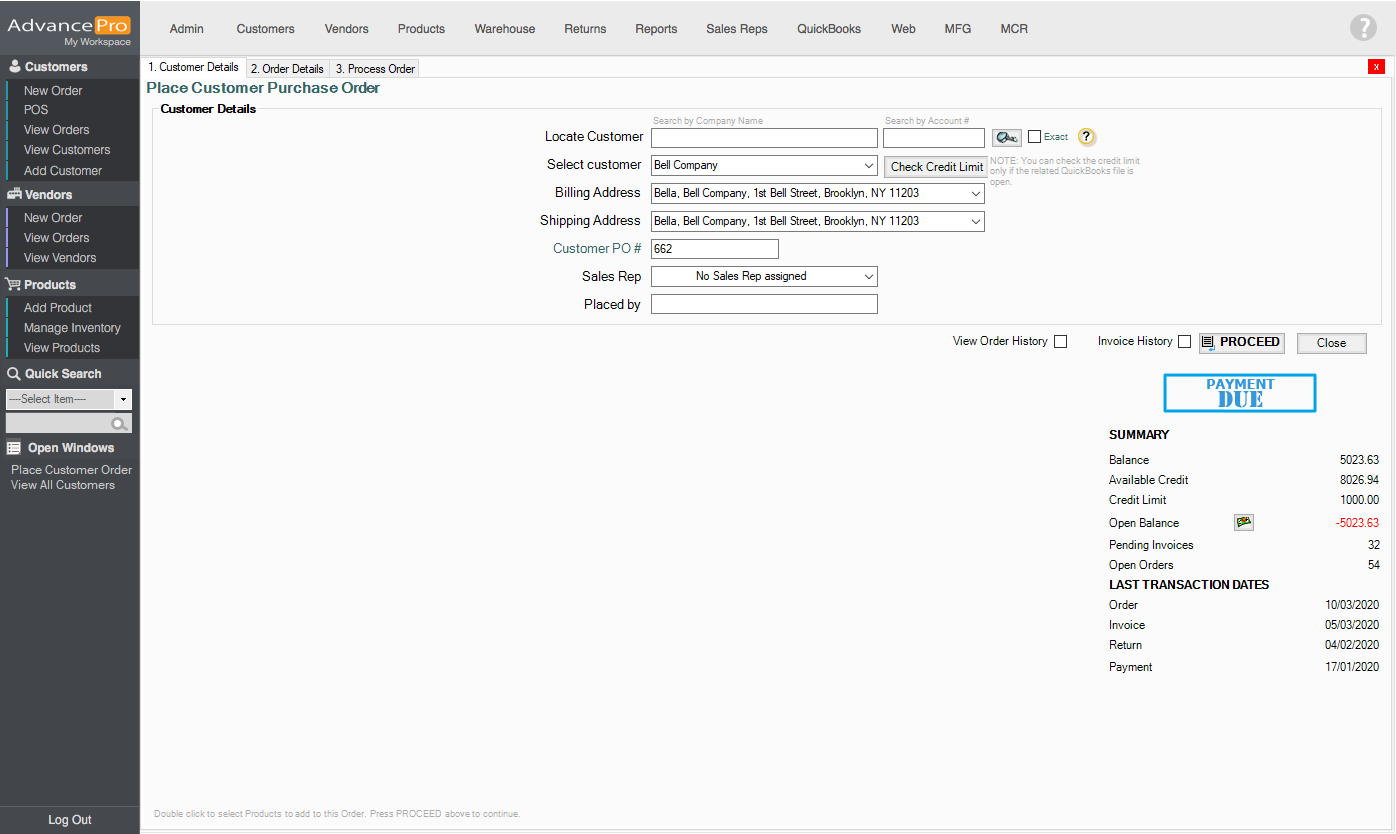Click the Open Balance payment icon
The width and height of the screenshot is (1396, 834).
coord(1243,522)
